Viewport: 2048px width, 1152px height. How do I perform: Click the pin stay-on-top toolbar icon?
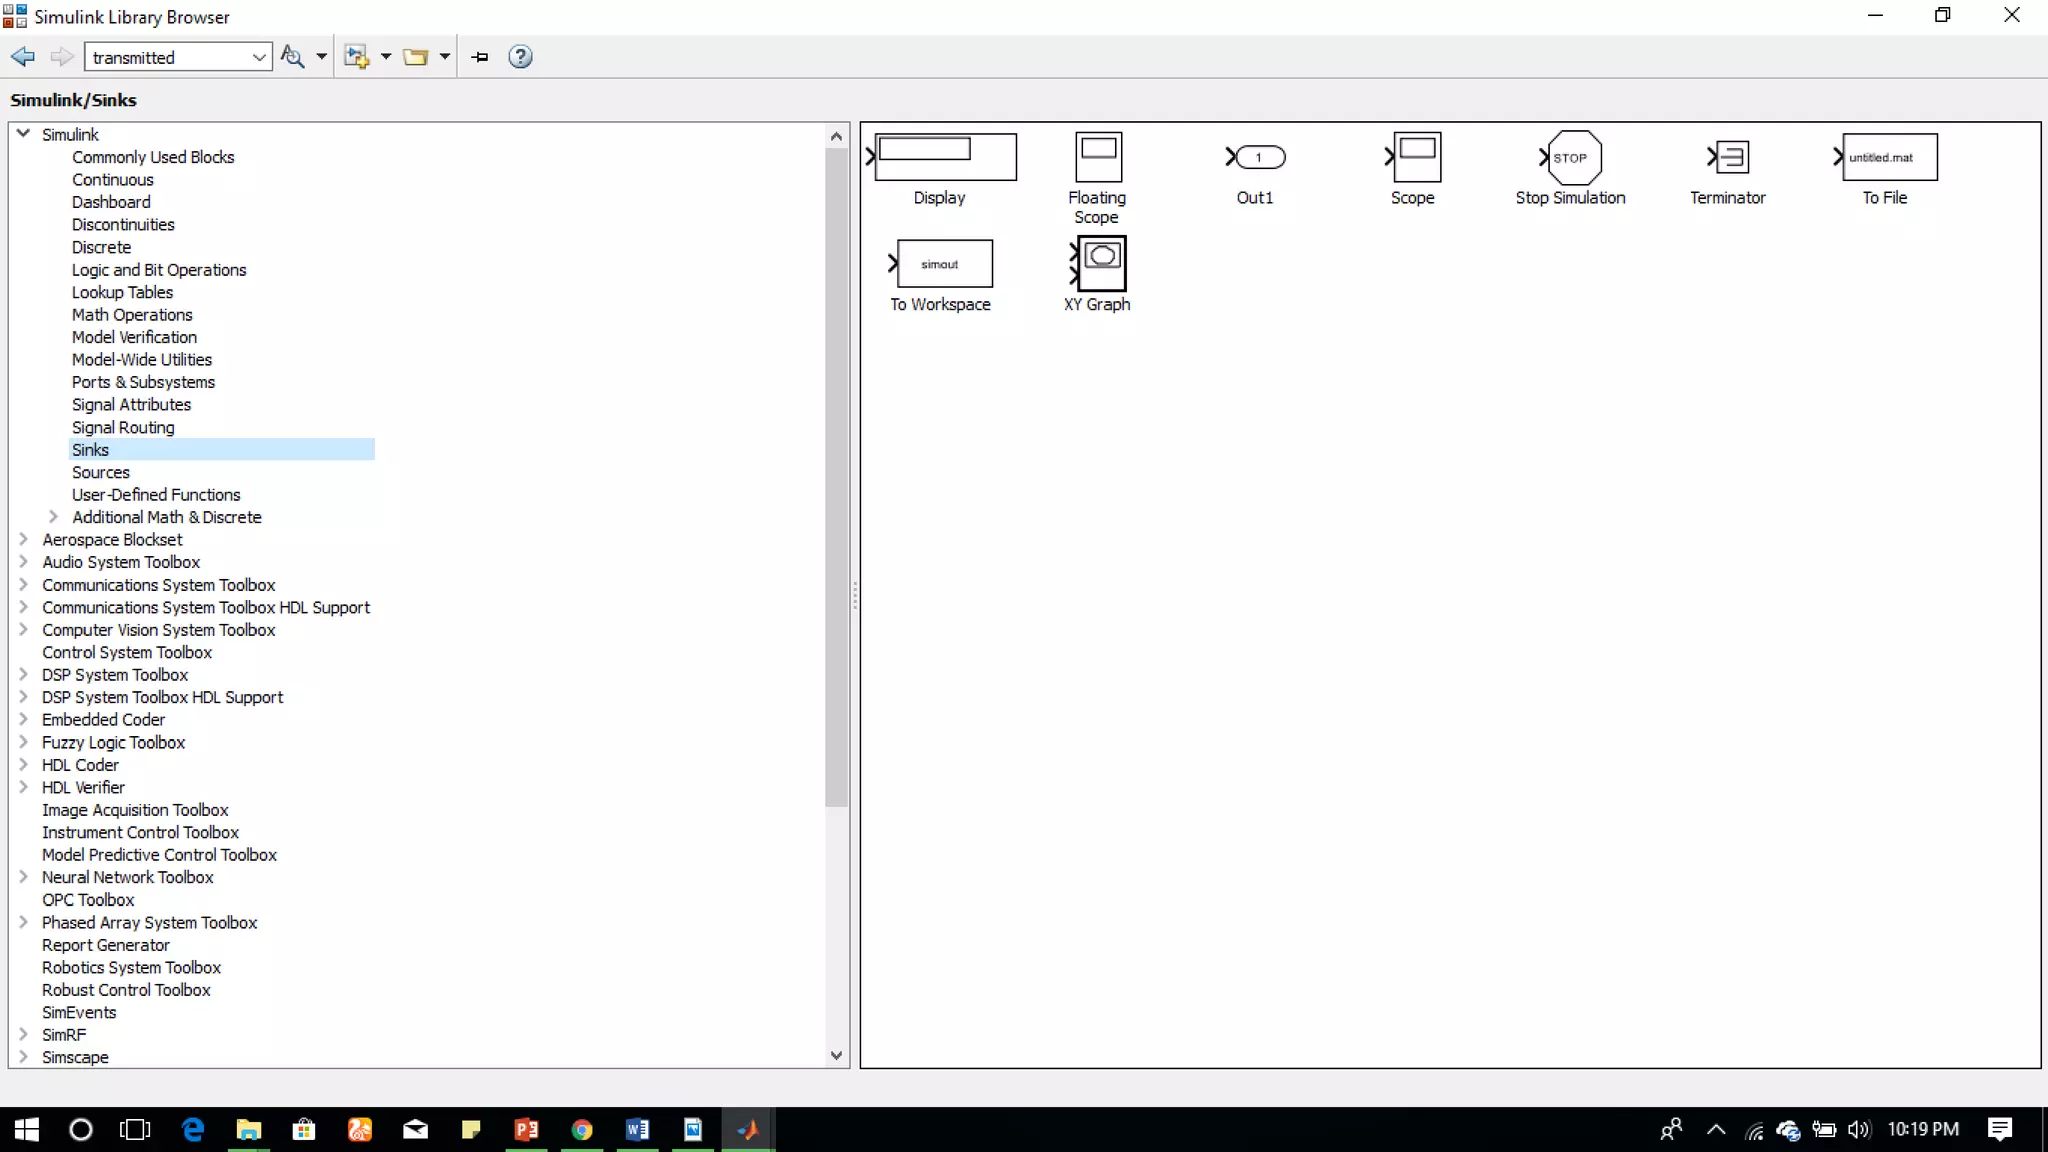(x=480, y=57)
